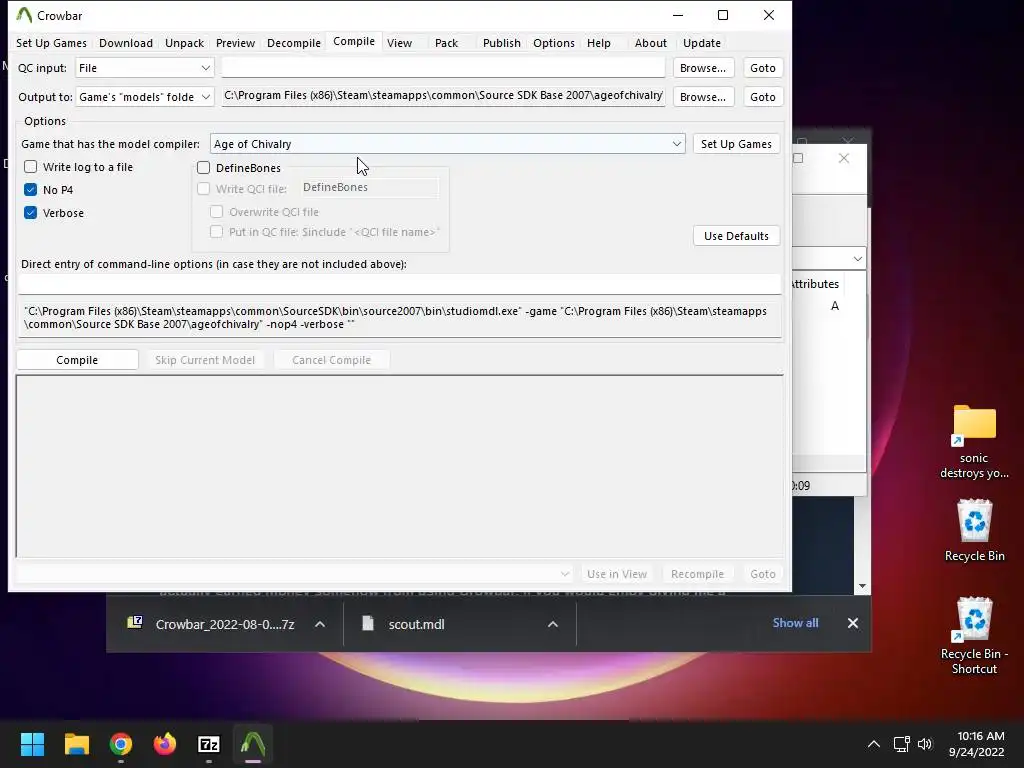This screenshot has width=1024, height=768.
Task: Open the Windows Start menu
Action: tap(32, 744)
